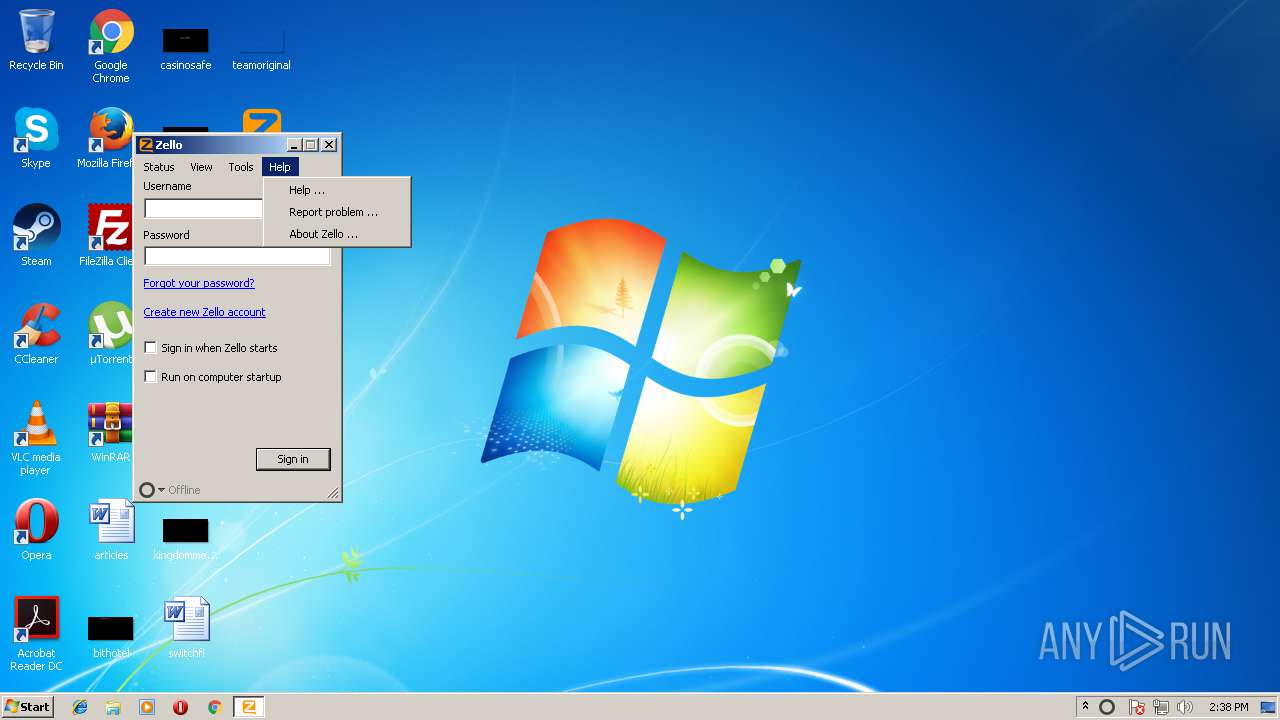Select the kingdomme desktop file
Screen dimensions: 1280x720
tap(186, 539)
